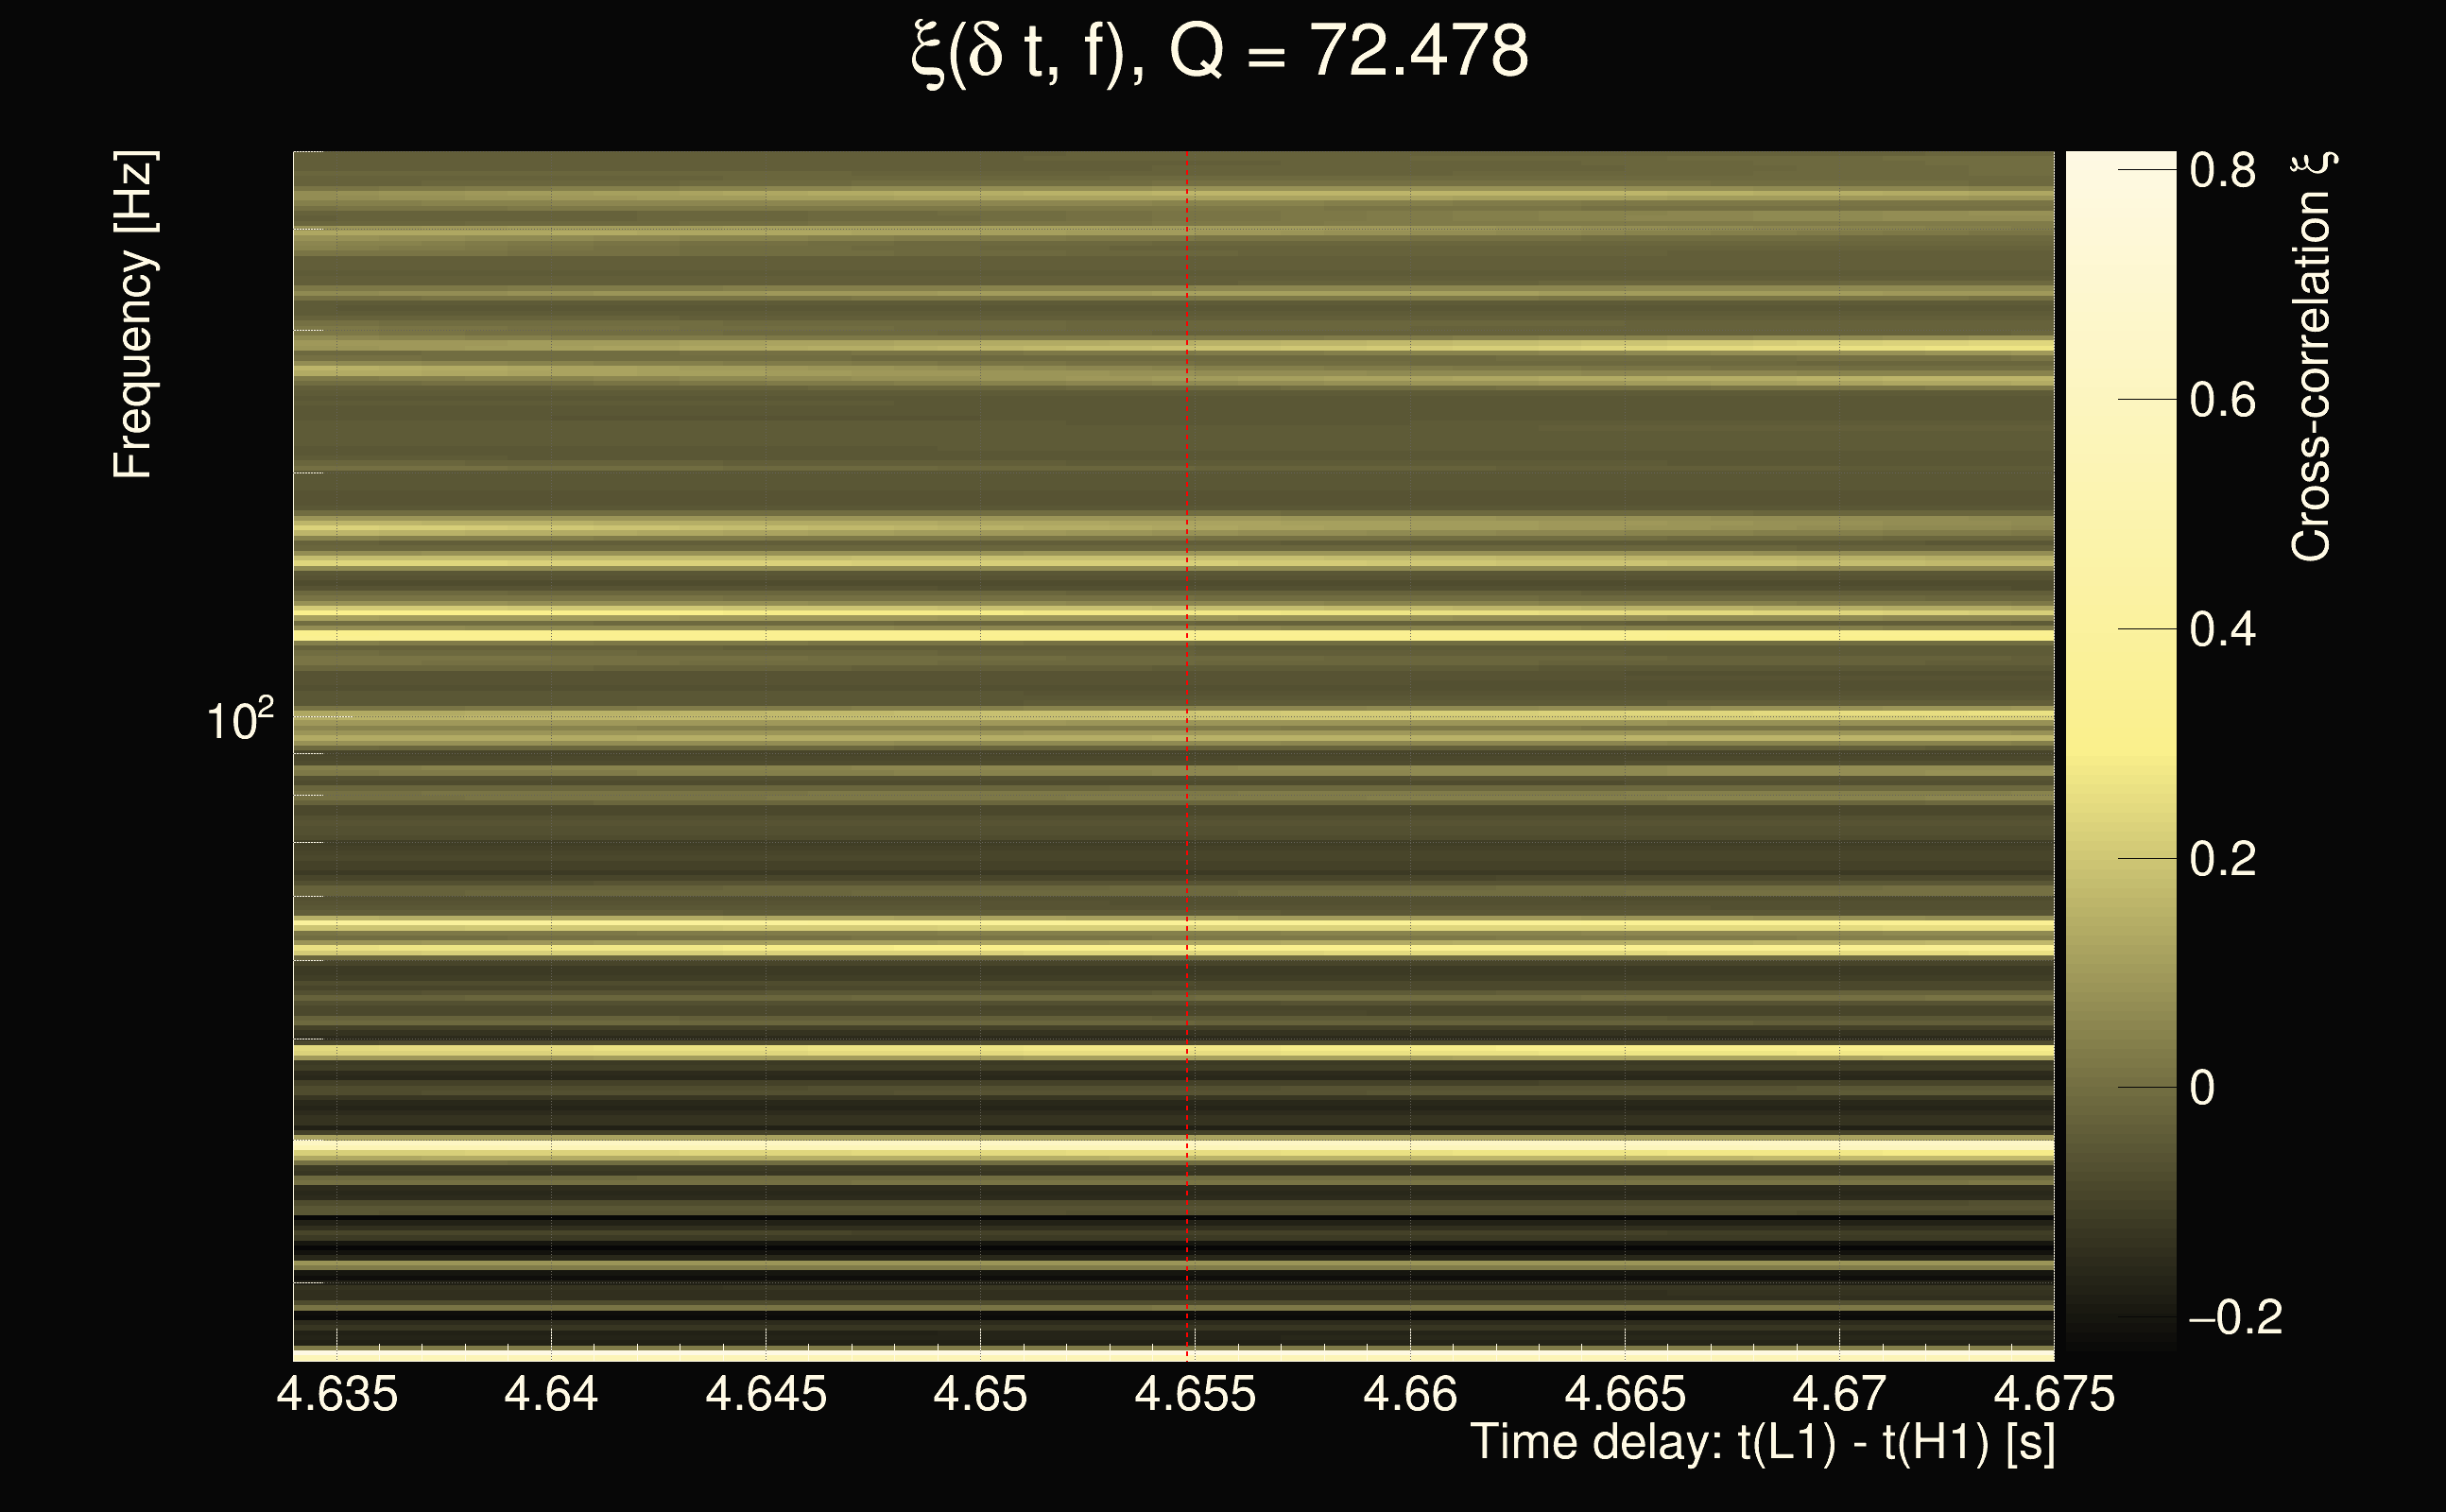Click the Cross-correlation ξ colorbar title
2446x1512 pixels.
[2312, 357]
